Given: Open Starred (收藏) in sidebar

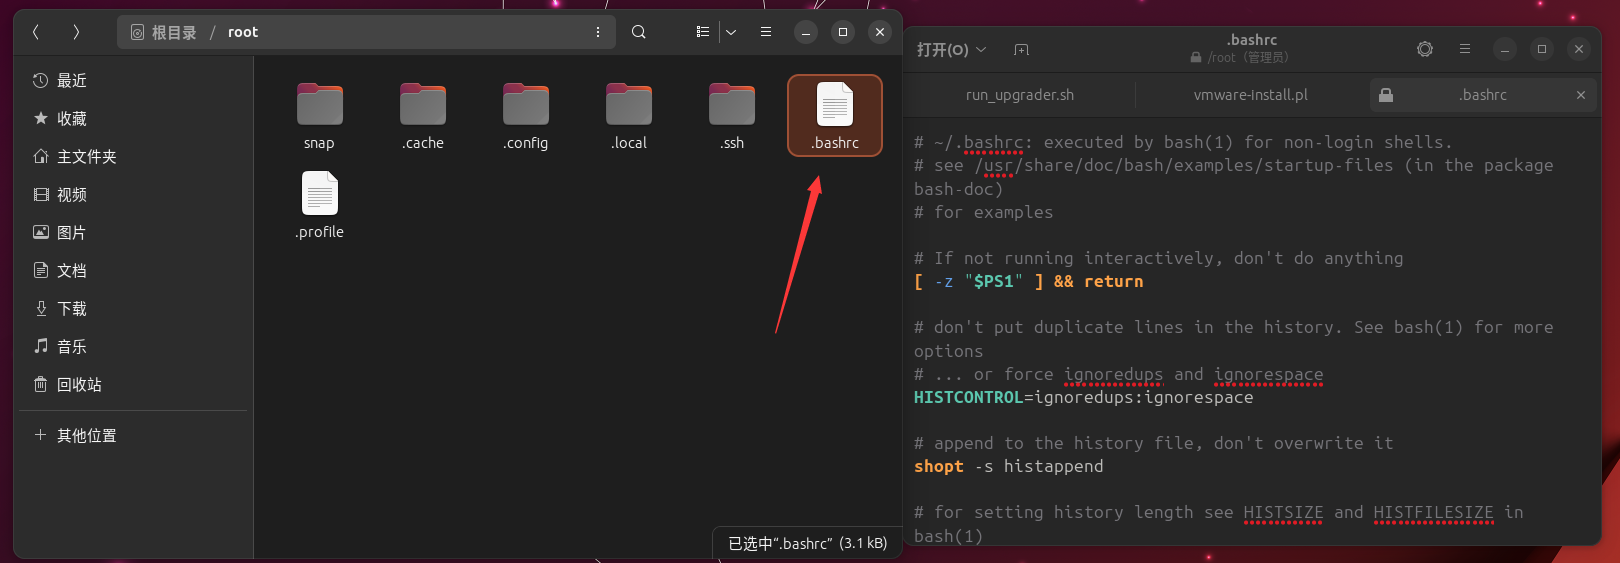Looking at the screenshot, I should (x=132, y=118).
